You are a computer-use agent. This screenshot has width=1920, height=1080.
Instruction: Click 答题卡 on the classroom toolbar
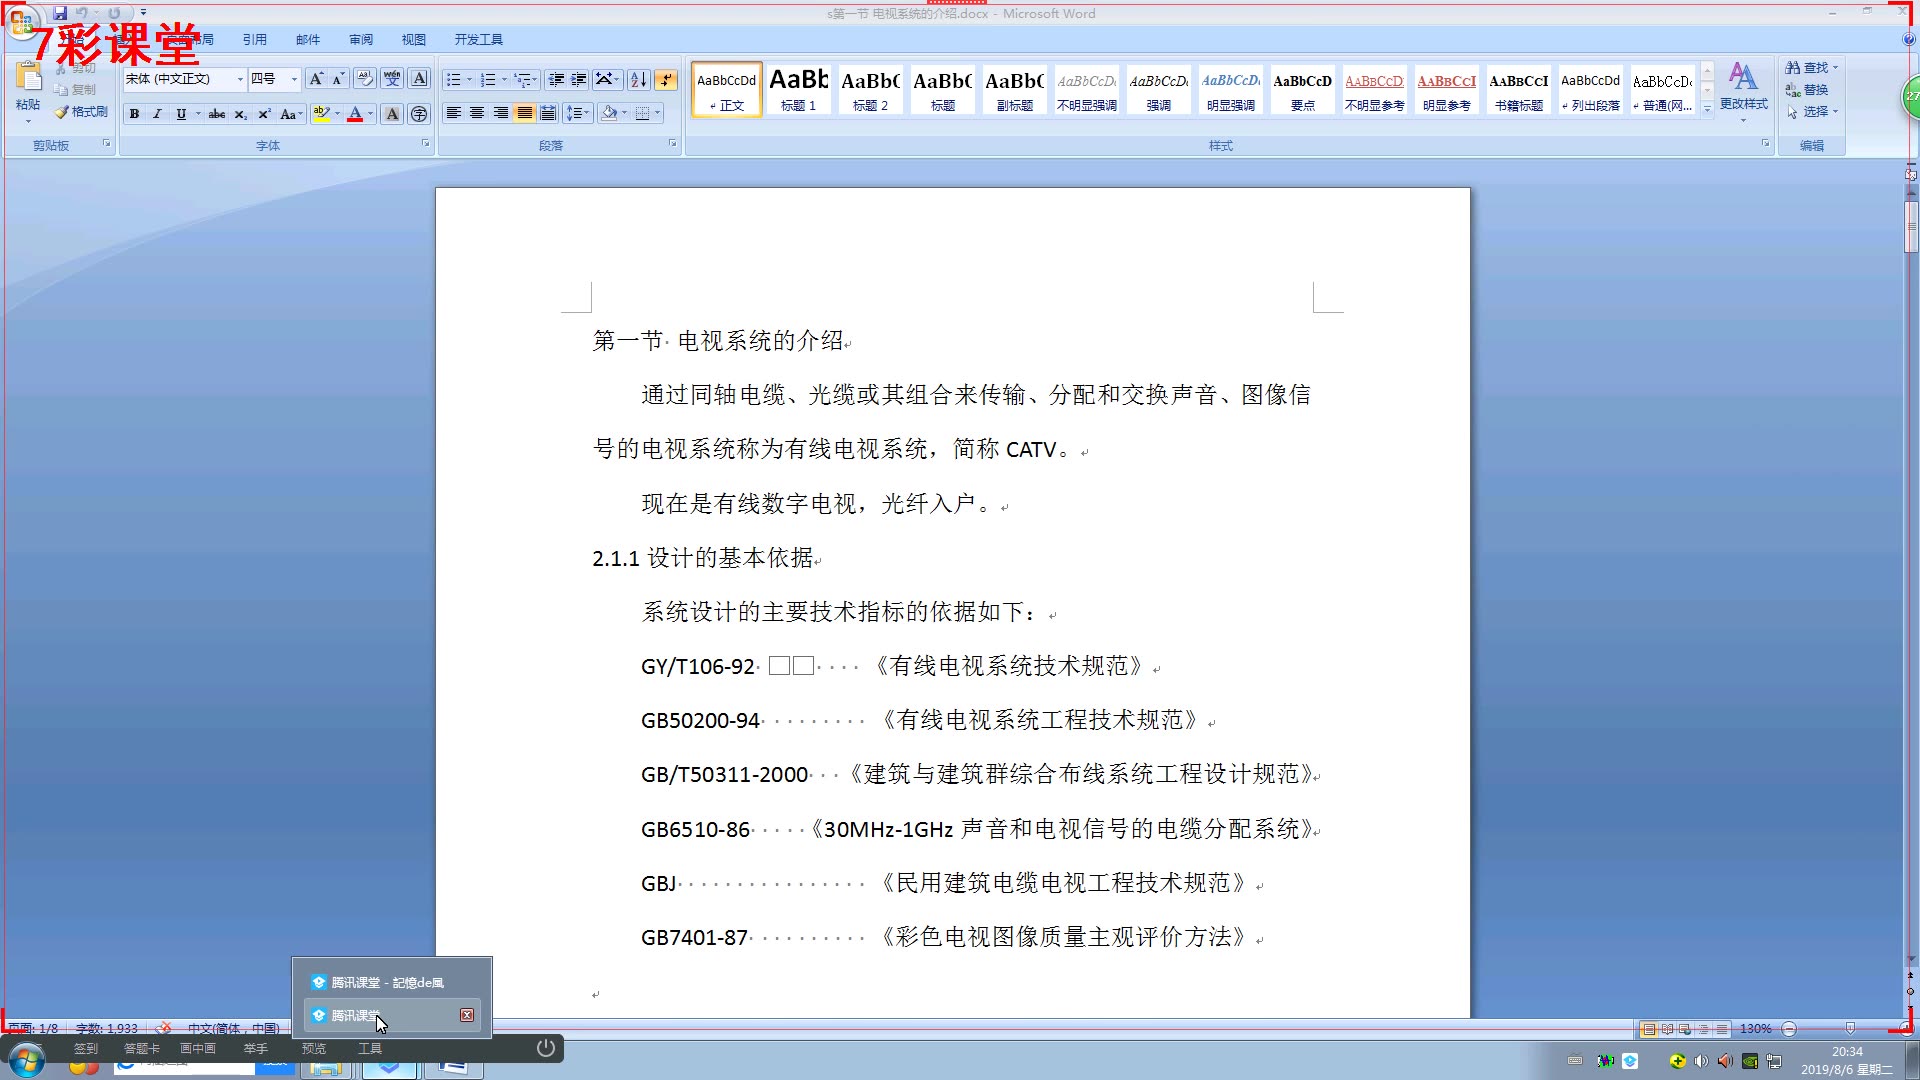click(x=142, y=1048)
